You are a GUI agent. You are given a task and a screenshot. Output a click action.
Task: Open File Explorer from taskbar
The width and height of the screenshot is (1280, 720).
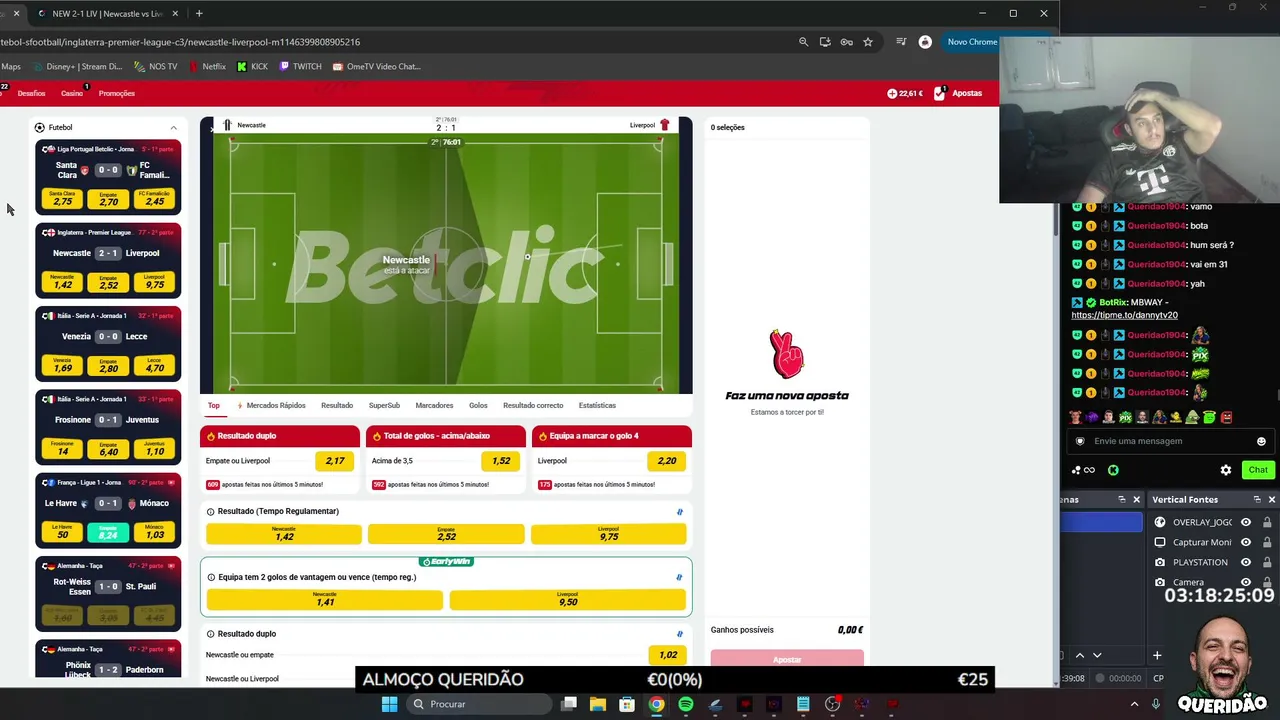tap(598, 704)
